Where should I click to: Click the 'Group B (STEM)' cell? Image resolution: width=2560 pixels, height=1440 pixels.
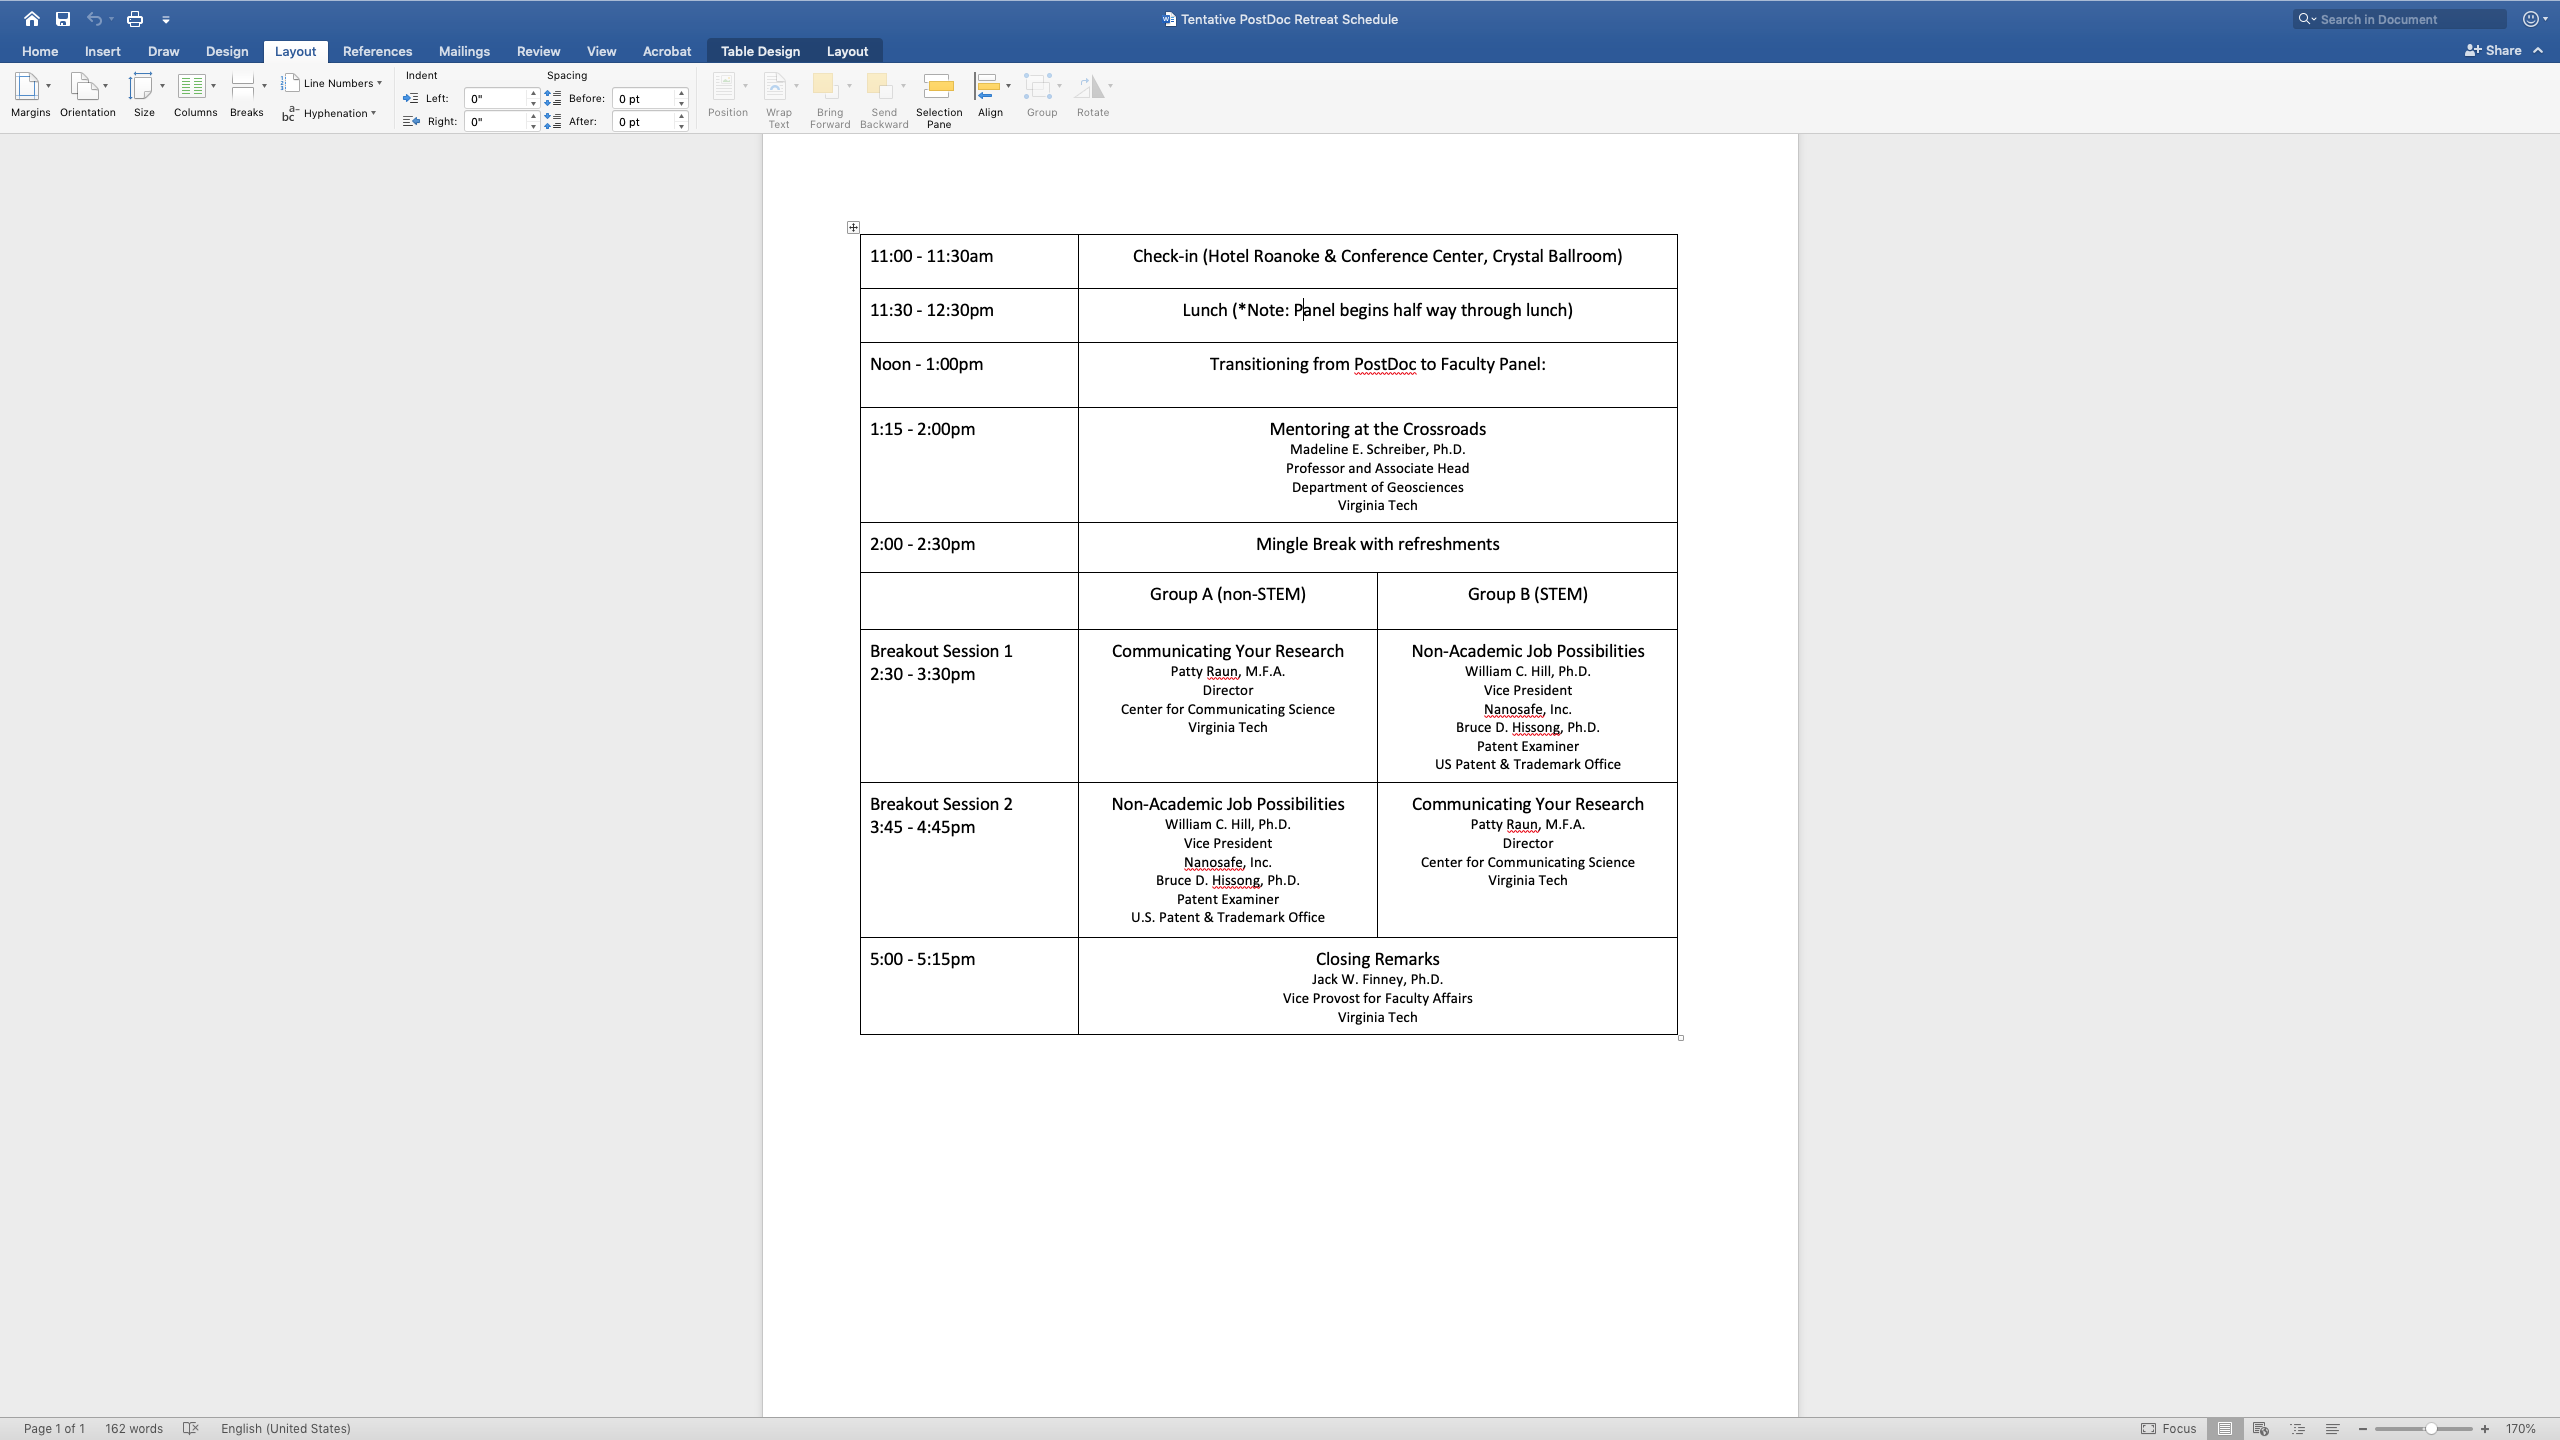pyautogui.click(x=1527, y=600)
